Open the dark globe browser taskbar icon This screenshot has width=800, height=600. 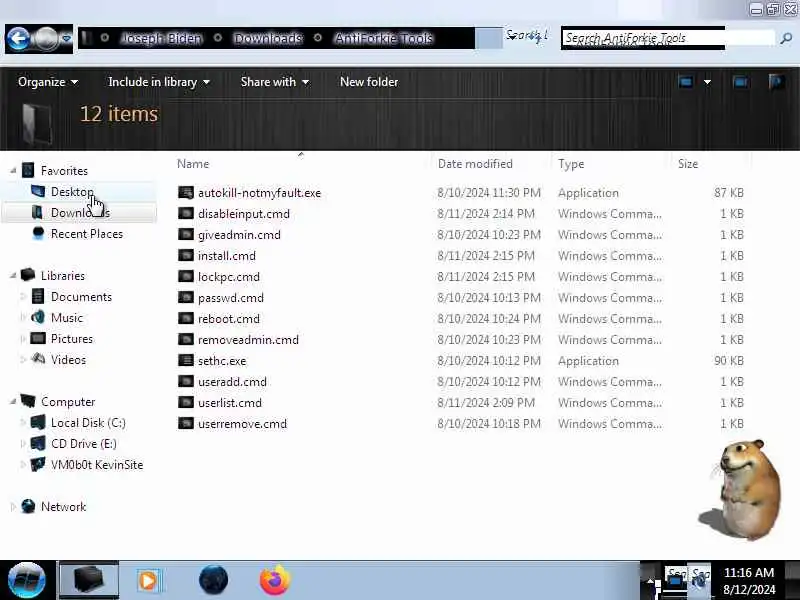(213, 580)
